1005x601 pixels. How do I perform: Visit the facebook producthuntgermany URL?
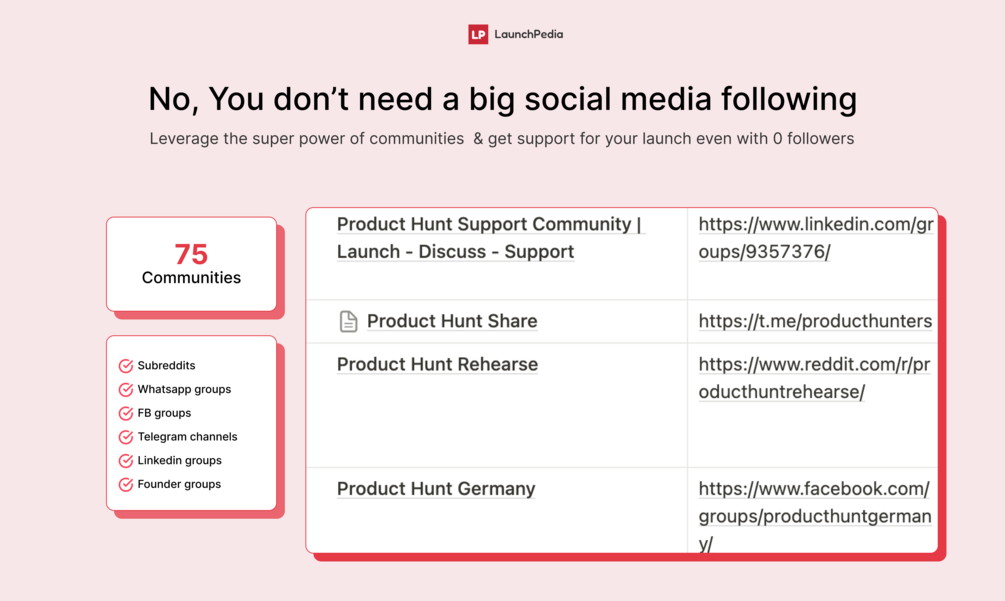(815, 516)
